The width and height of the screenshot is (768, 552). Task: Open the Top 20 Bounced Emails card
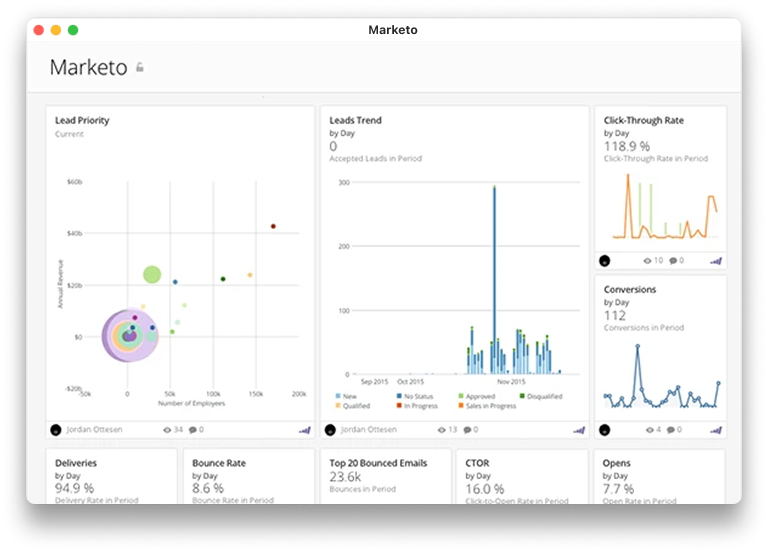pyautogui.click(x=378, y=463)
